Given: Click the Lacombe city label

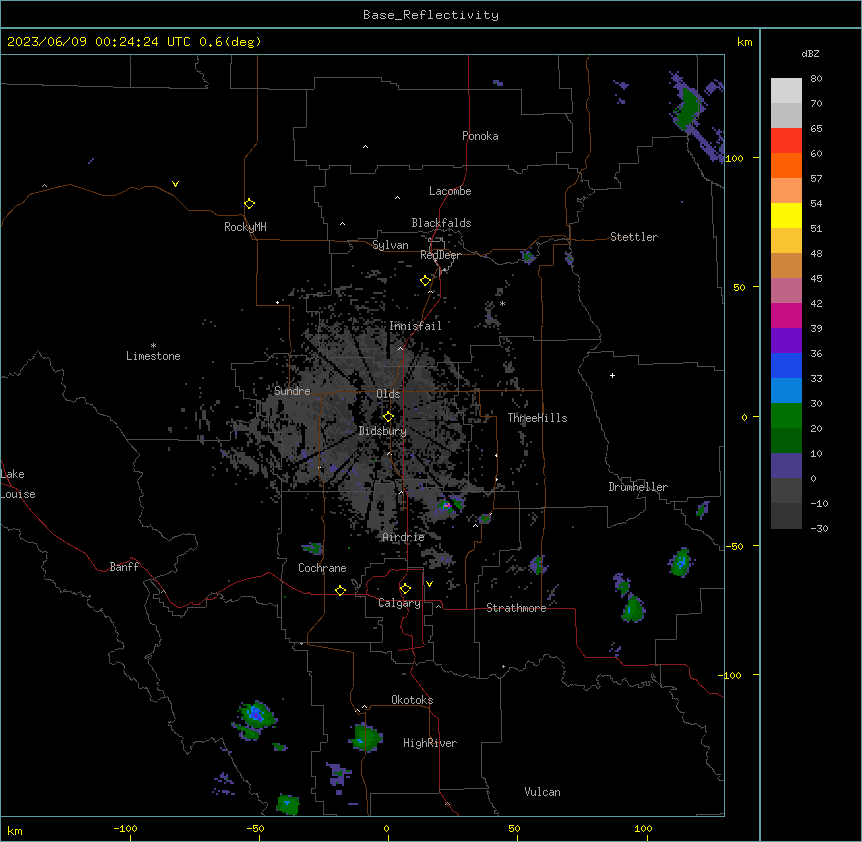Looking at the screenshot, I should click(450, 191).
